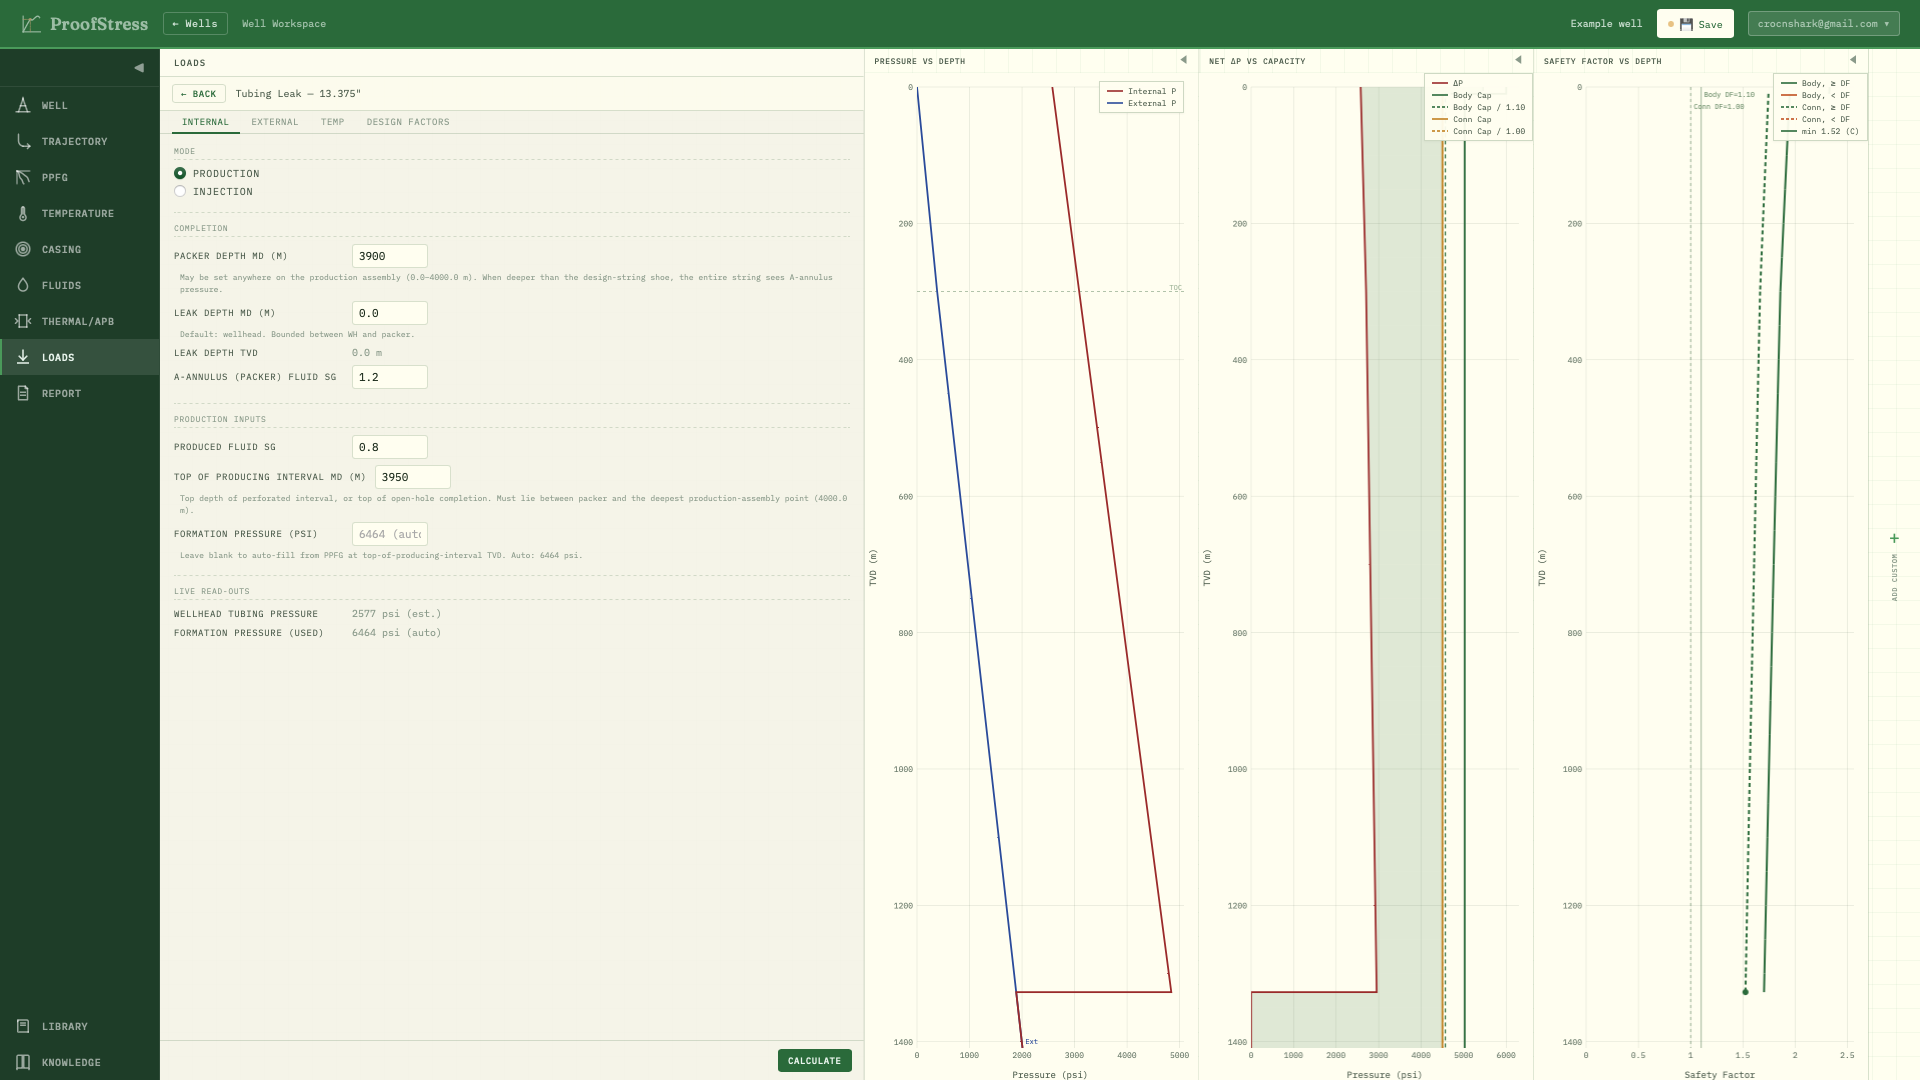The image size is (1920, 1080).
Task: Go back to Wells list
Action: [195, 24]
